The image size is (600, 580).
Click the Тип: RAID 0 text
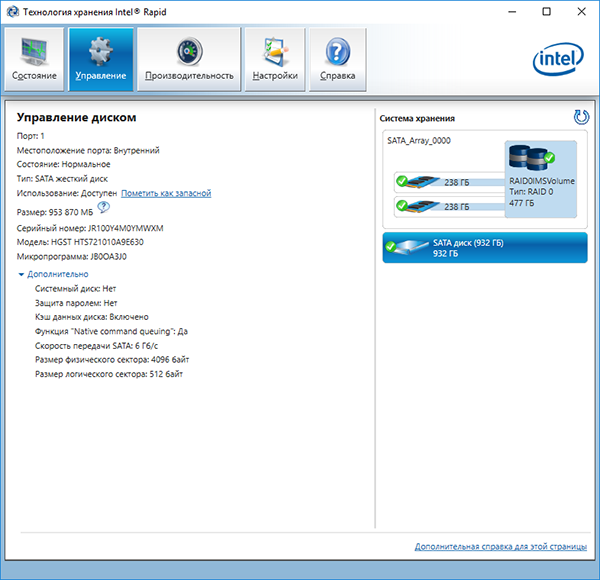click(x=531, y=192)
